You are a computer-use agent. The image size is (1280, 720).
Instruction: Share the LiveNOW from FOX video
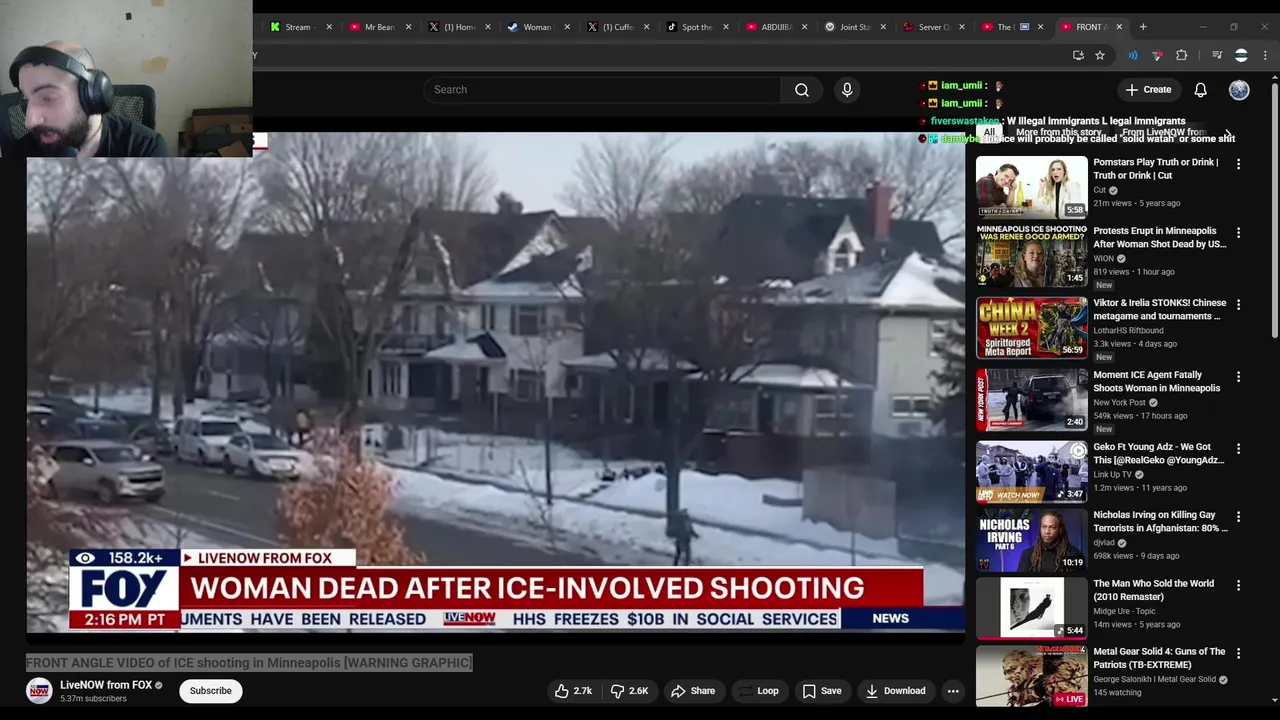693,691
